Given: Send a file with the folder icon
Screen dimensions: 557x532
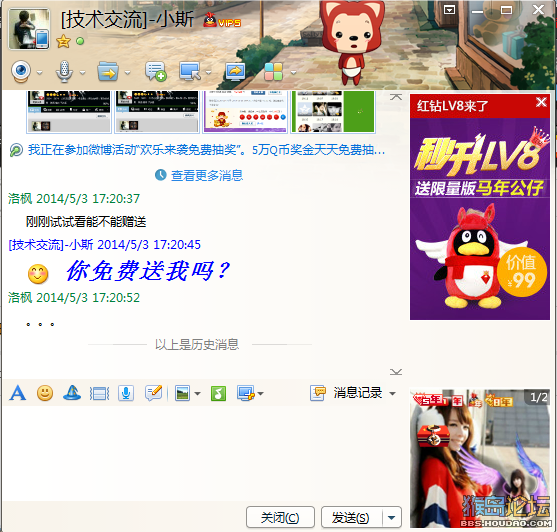Looking at the screenshot, I should [108, 72].
